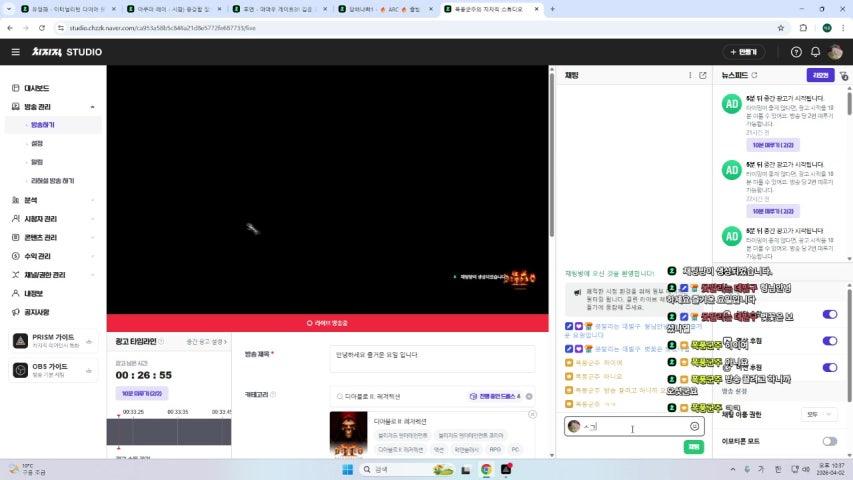Click the scrollbar in the 뉴스피드 panel
This screenshot has width=853, height=480.
(x=849, y=103)
